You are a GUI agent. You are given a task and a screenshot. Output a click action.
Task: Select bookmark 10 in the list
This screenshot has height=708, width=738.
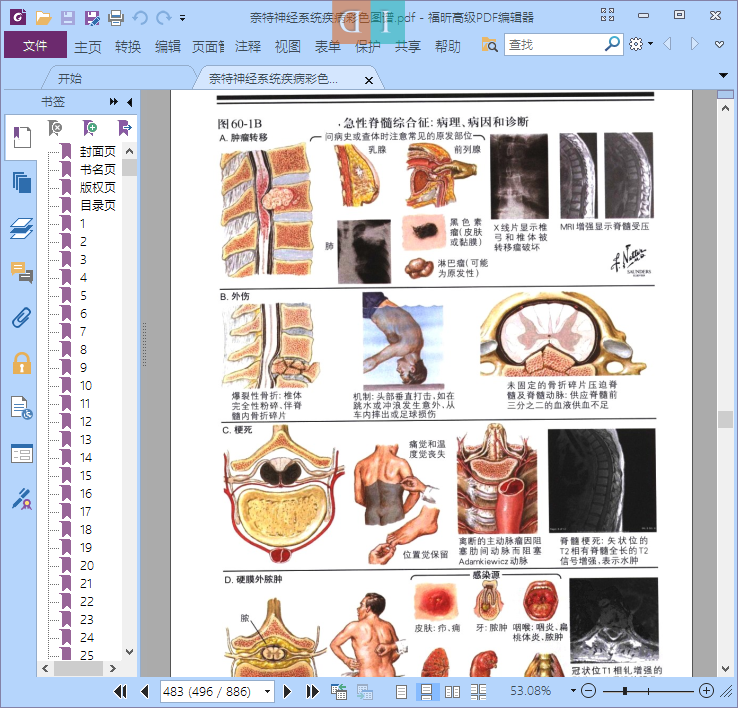pos(86,386)
